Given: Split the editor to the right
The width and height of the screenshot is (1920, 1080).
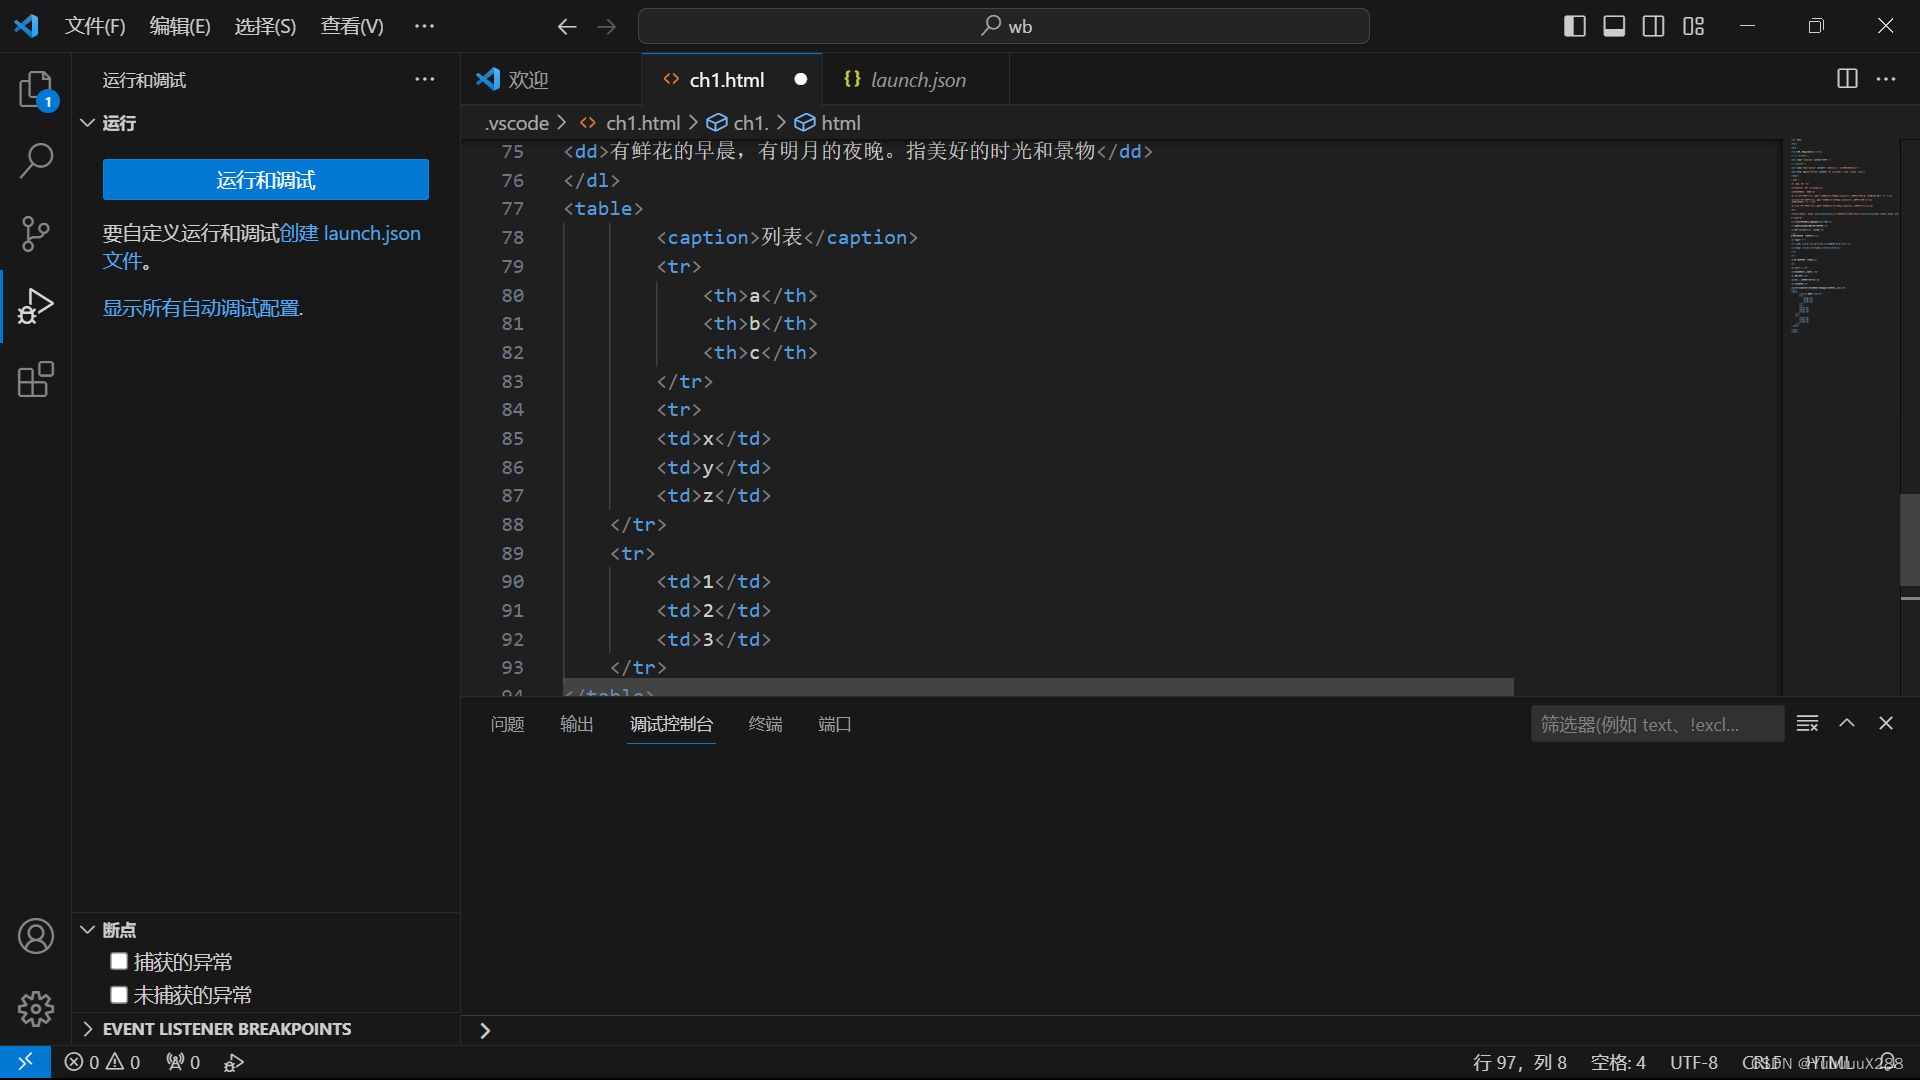Looking at the screenshot, I should (x=1847, y=79).
